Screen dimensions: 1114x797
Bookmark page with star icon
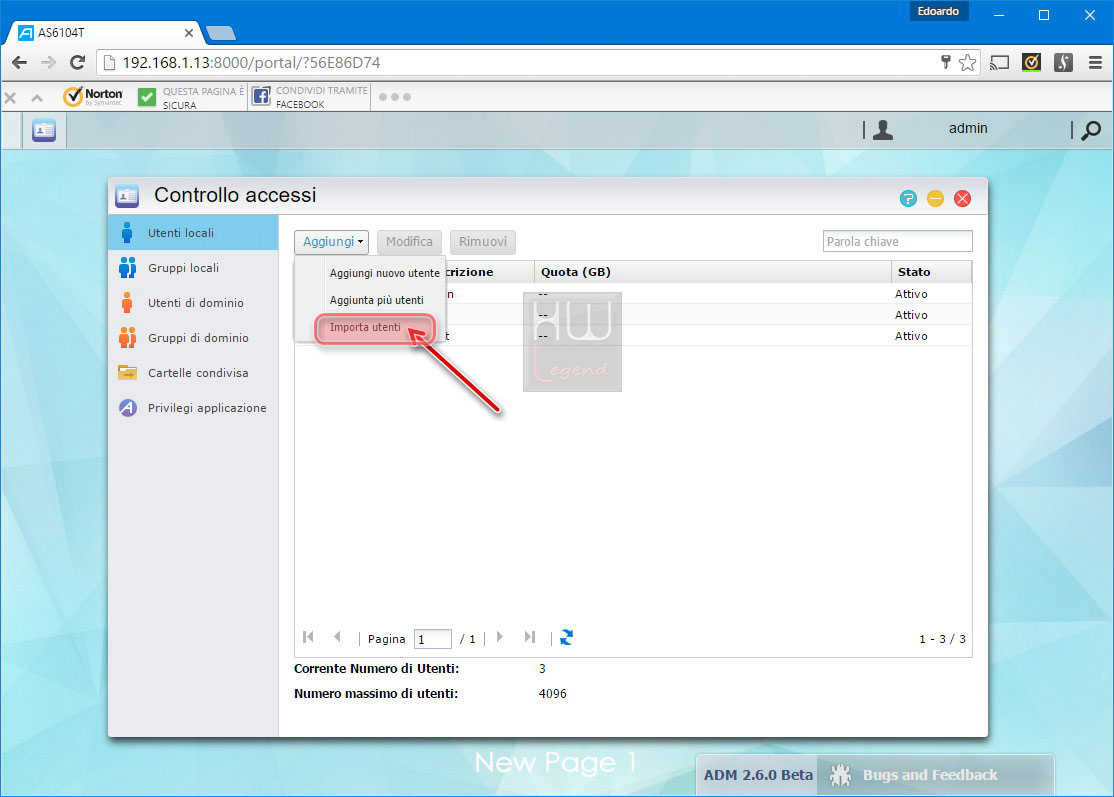coord(967,63)
